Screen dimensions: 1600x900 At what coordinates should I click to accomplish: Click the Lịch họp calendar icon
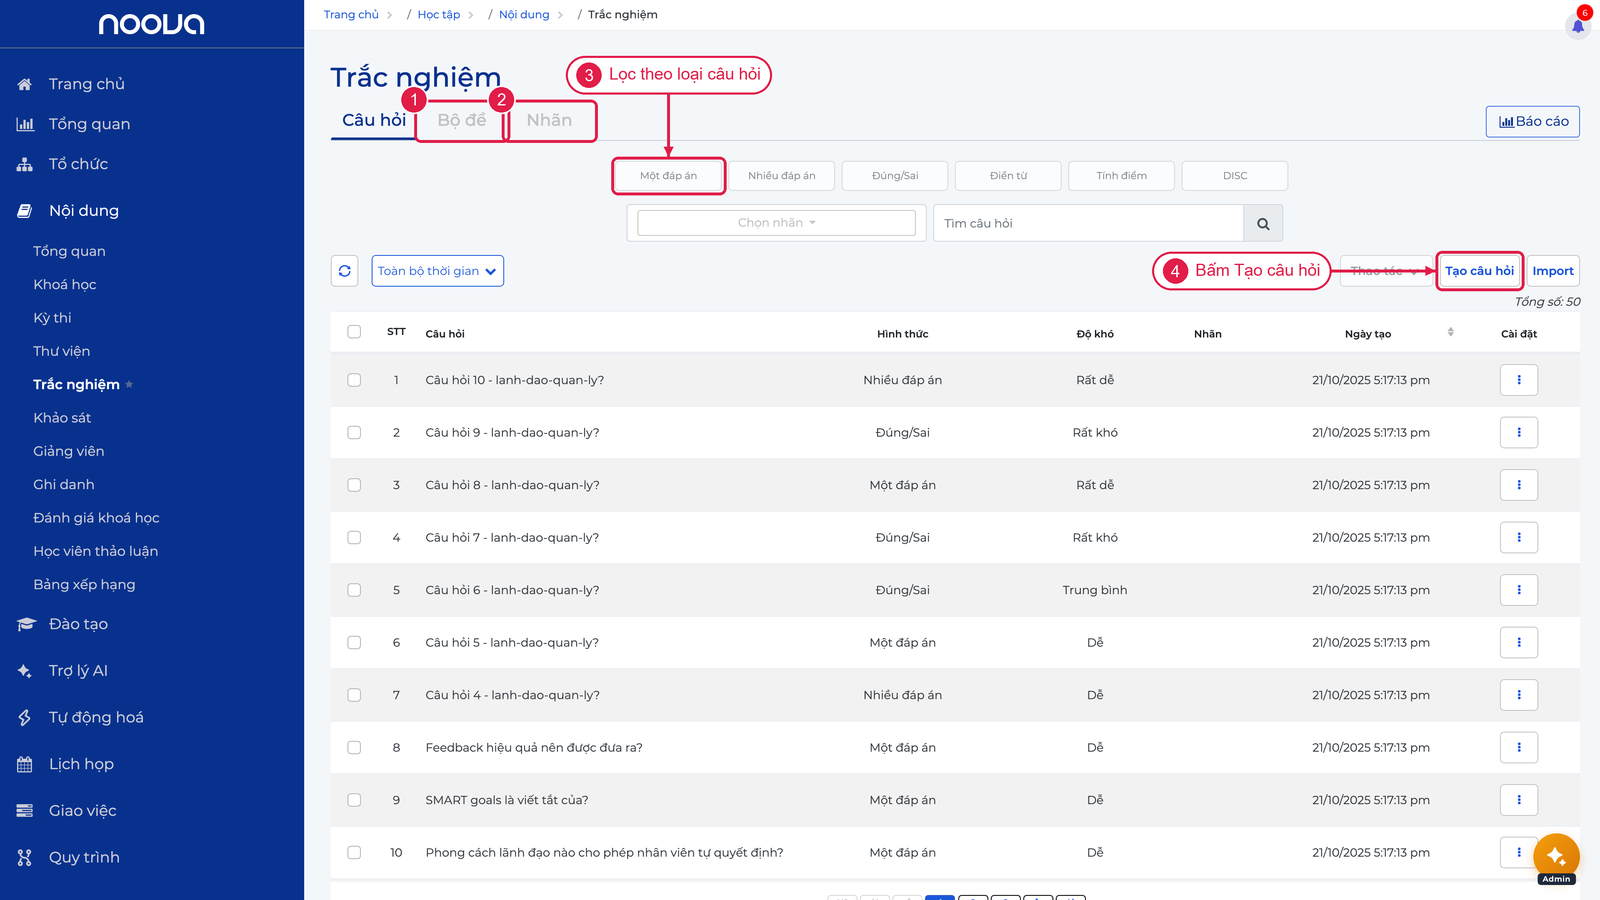(25, 764)
